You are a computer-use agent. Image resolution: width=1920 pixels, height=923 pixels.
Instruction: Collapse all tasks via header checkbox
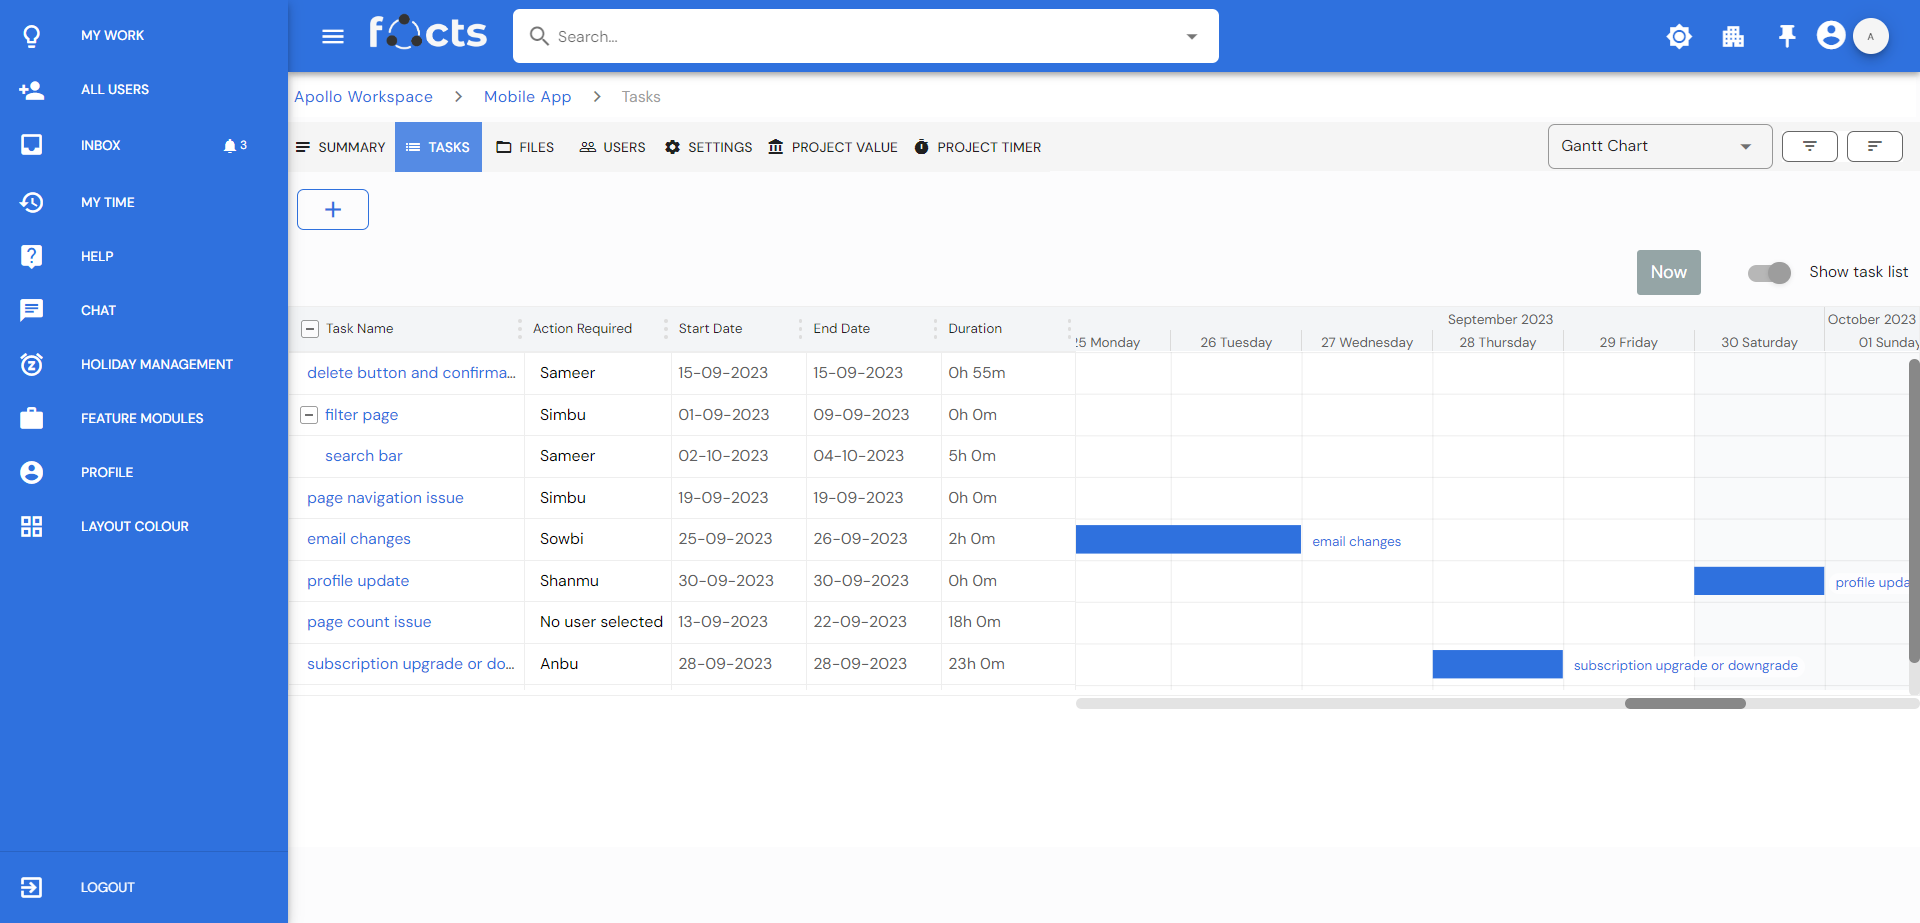click(x=310, y=329)
